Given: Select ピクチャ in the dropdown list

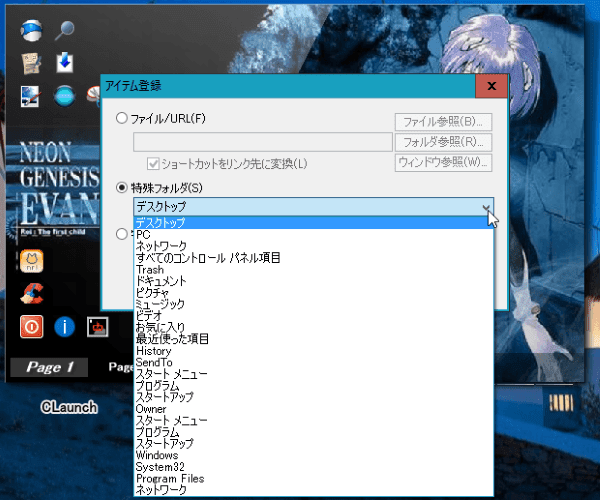Looking at the screenshot, I should 313,293.
